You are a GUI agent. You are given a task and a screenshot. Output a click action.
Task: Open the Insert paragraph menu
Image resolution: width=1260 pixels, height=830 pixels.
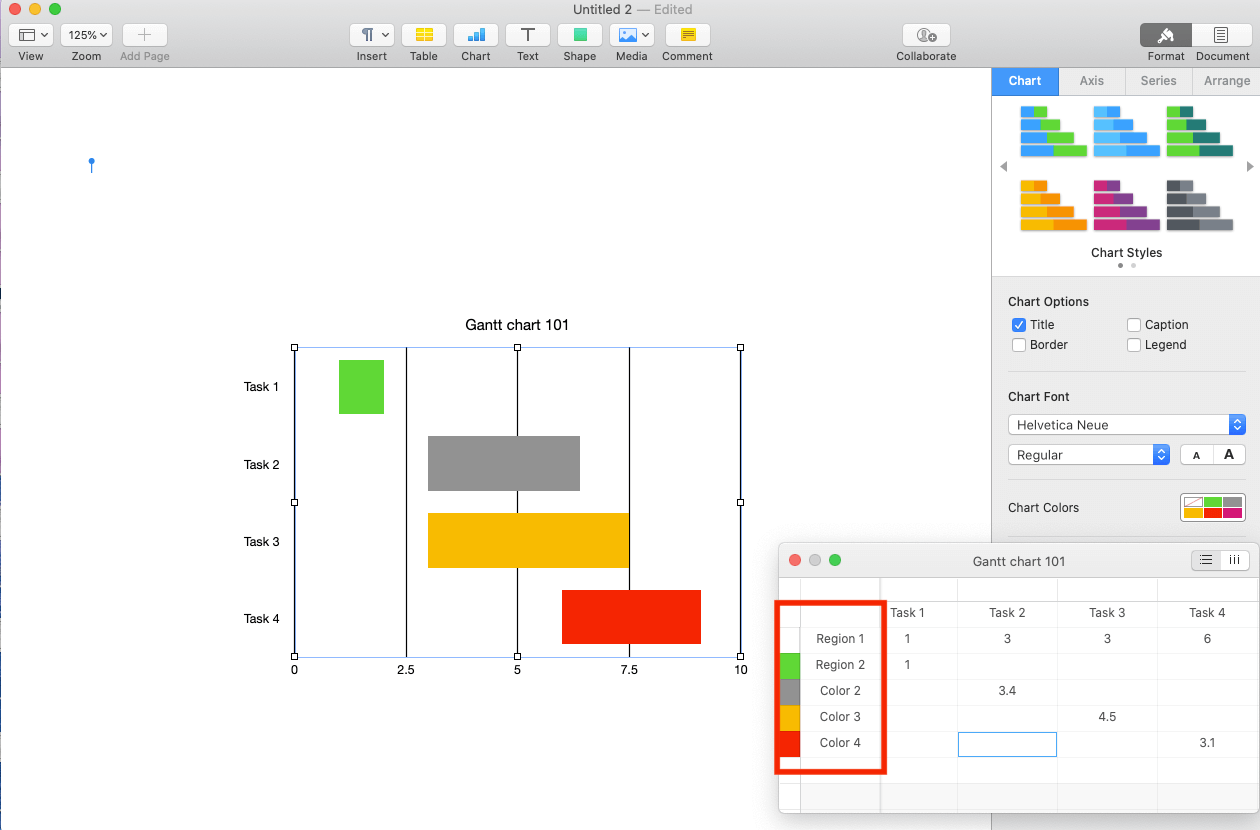point(371,34)
